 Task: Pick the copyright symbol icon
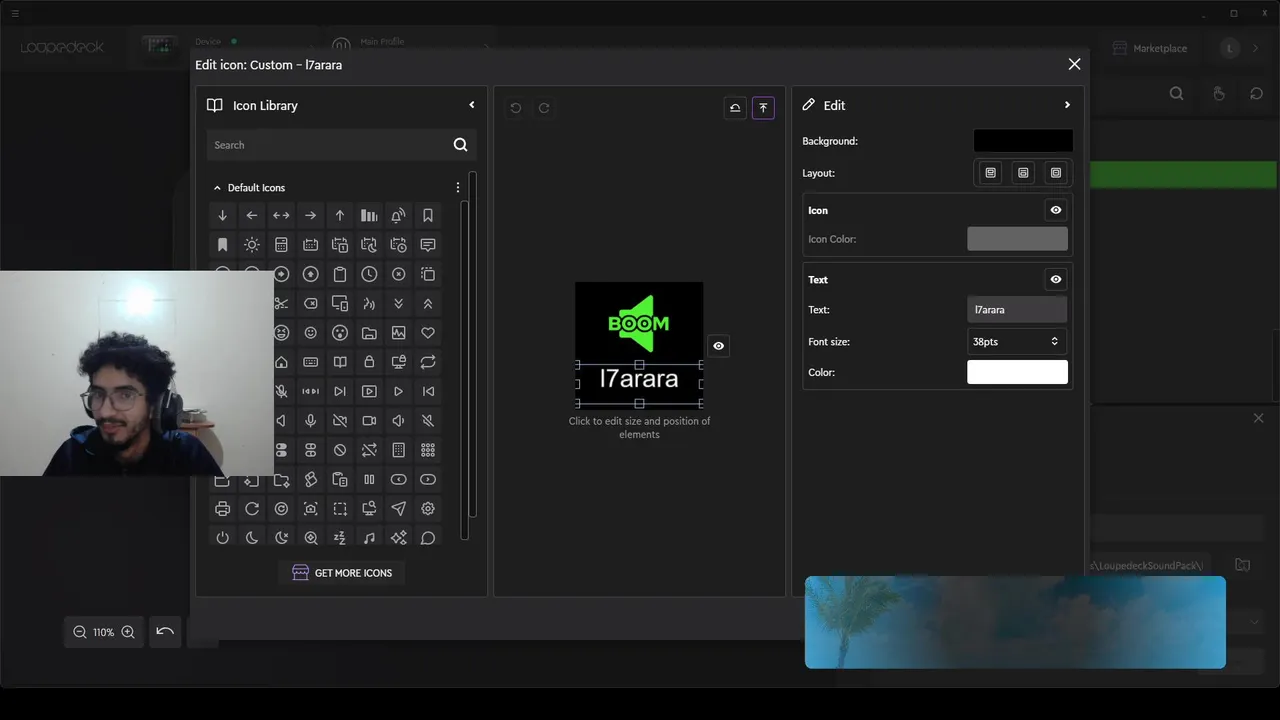pos(281,509)
